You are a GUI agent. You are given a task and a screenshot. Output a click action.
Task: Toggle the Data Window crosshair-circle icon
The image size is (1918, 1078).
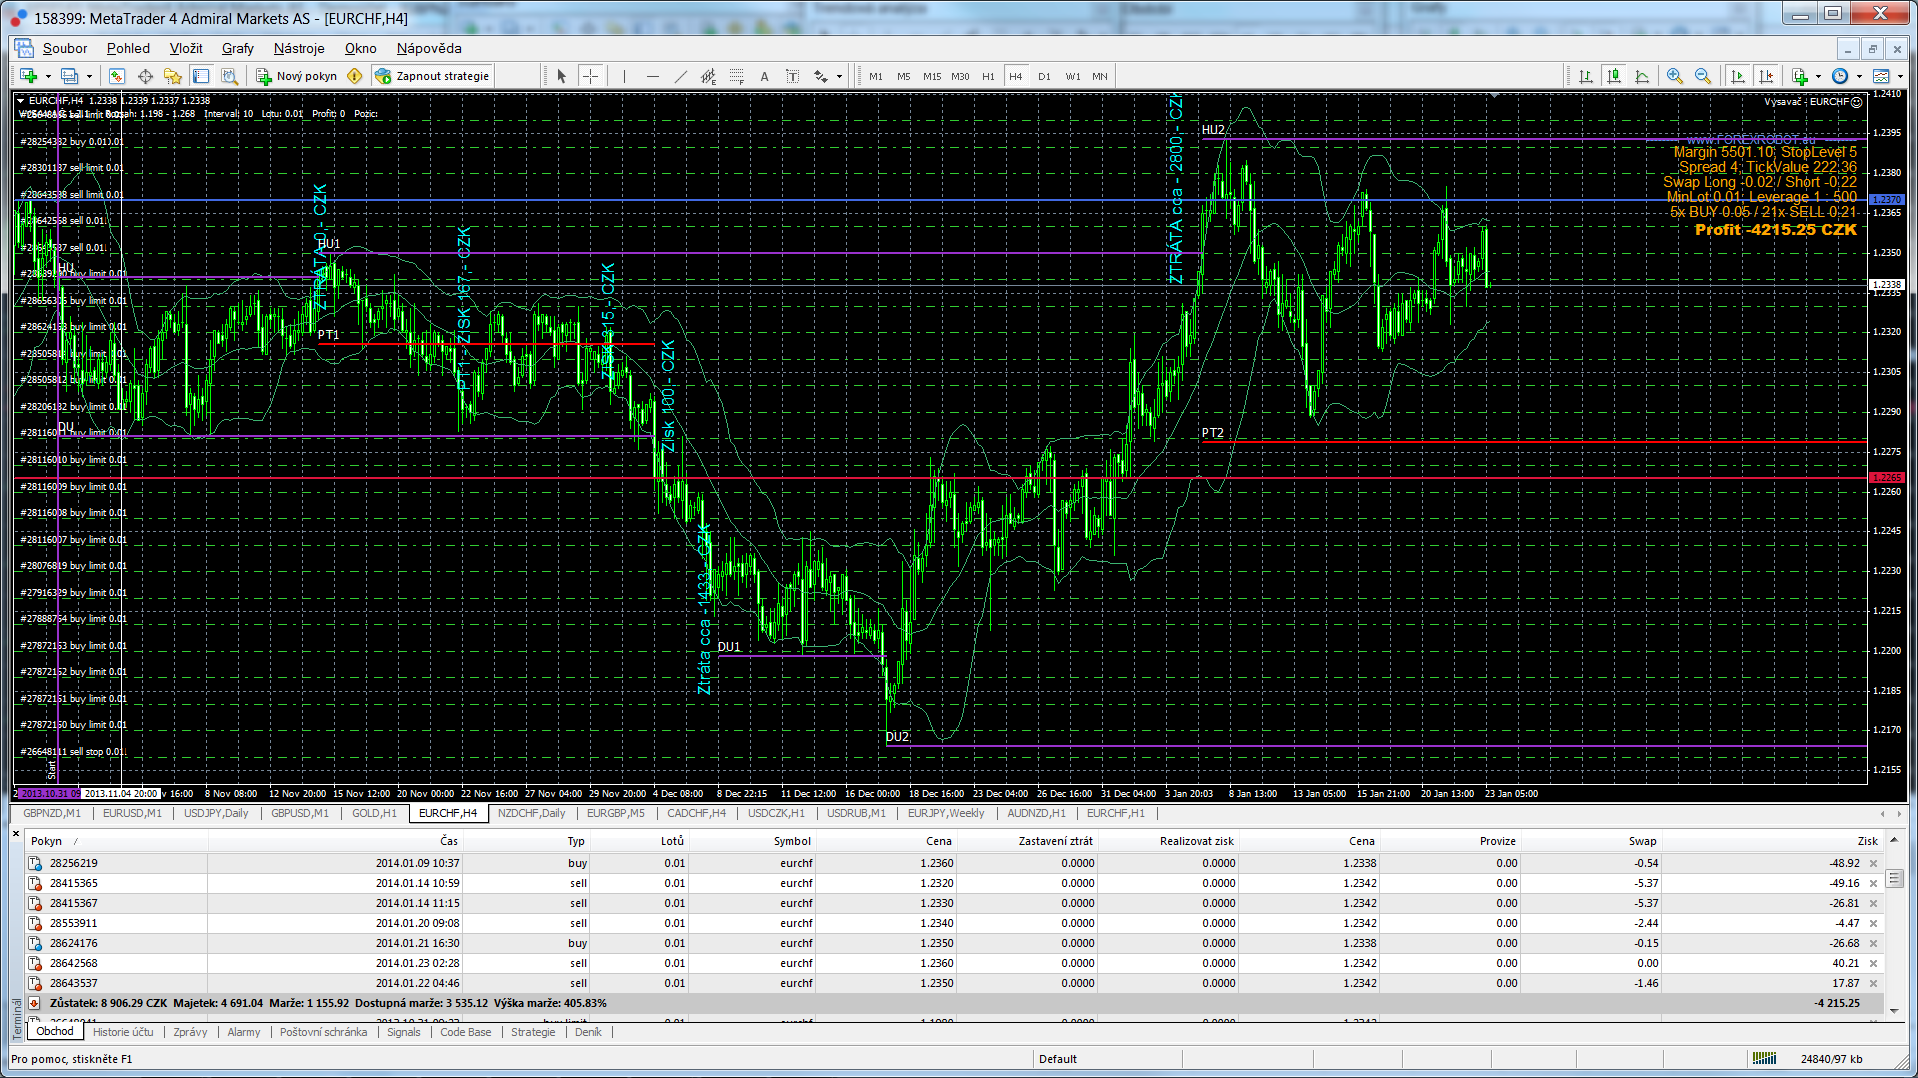(x=145, y=76)
